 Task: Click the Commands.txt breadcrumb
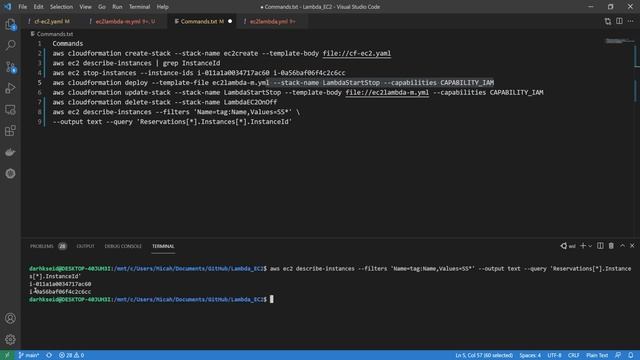[x=52, y=34]
